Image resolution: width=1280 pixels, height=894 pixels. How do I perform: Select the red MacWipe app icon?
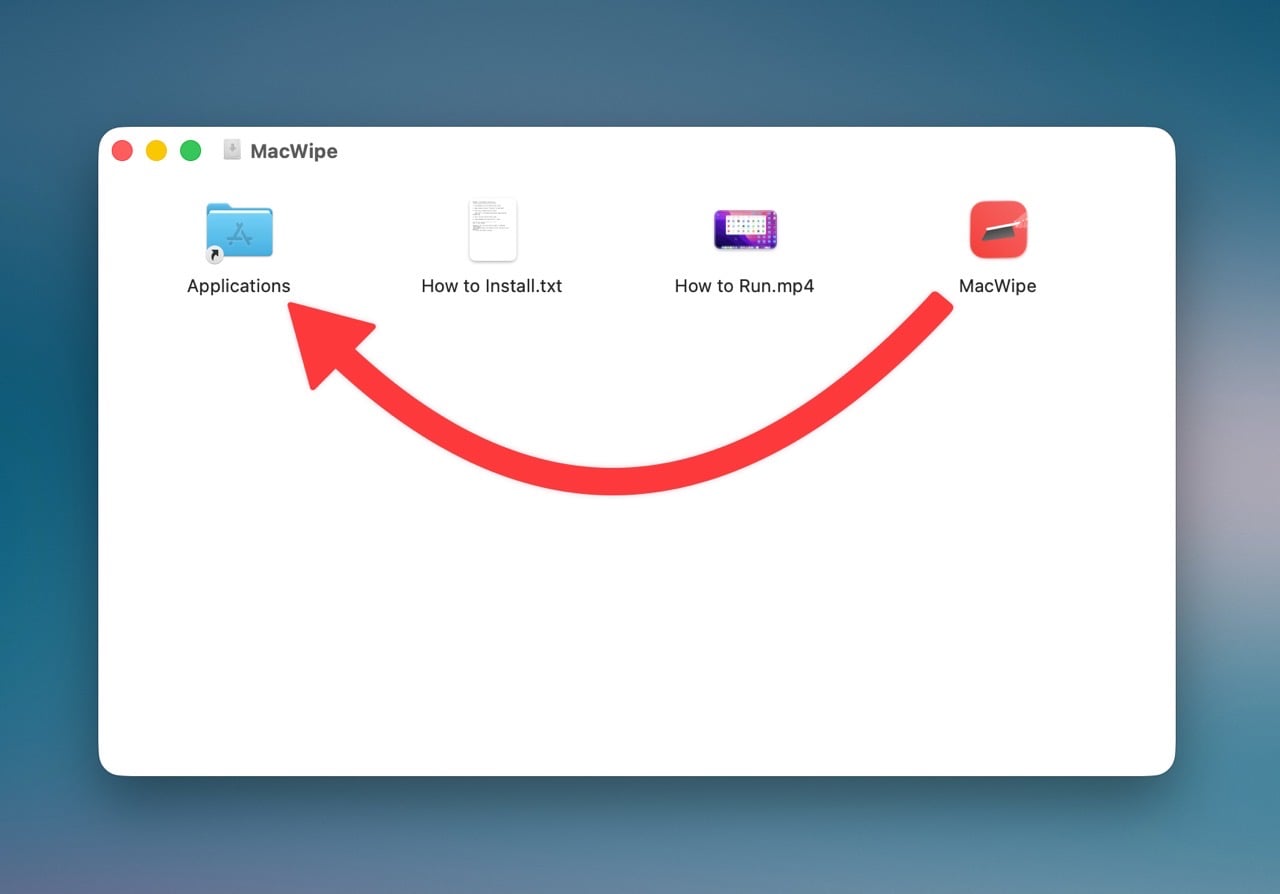[x=998, y=230]
